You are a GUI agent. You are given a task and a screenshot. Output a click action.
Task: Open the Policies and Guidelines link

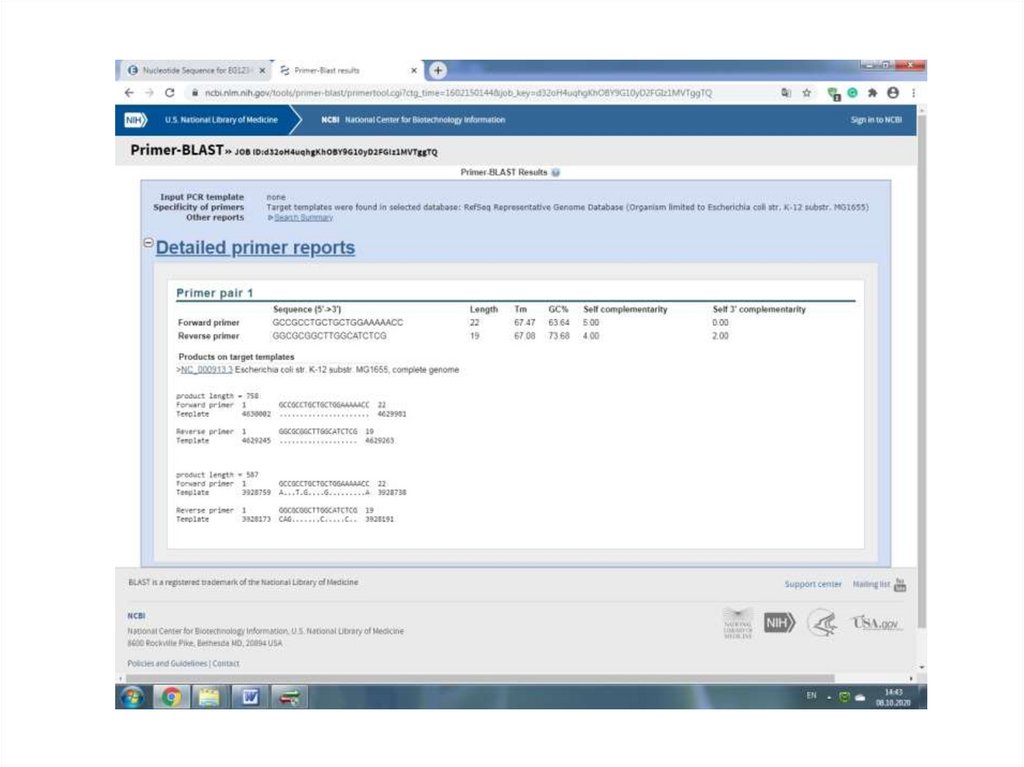coord(167,663)
